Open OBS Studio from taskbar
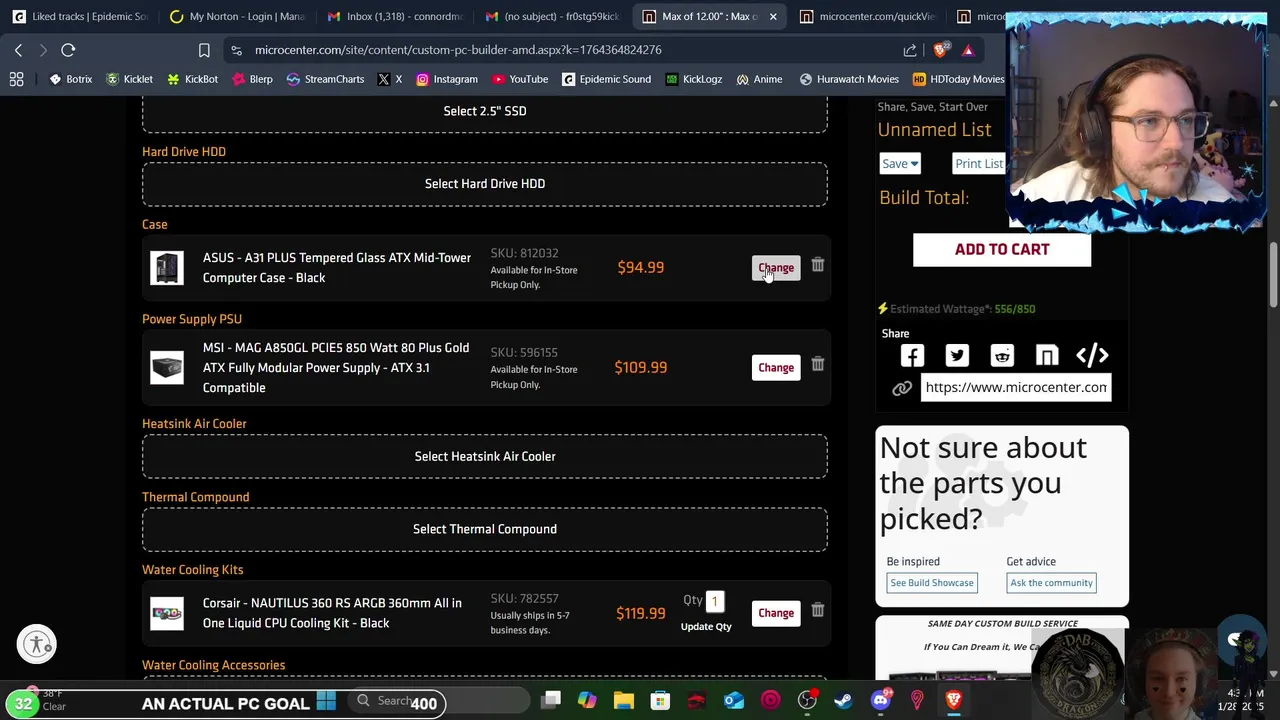Viewport: 1280px width, 720px height. pyautogui.click(x=807, y=701)
